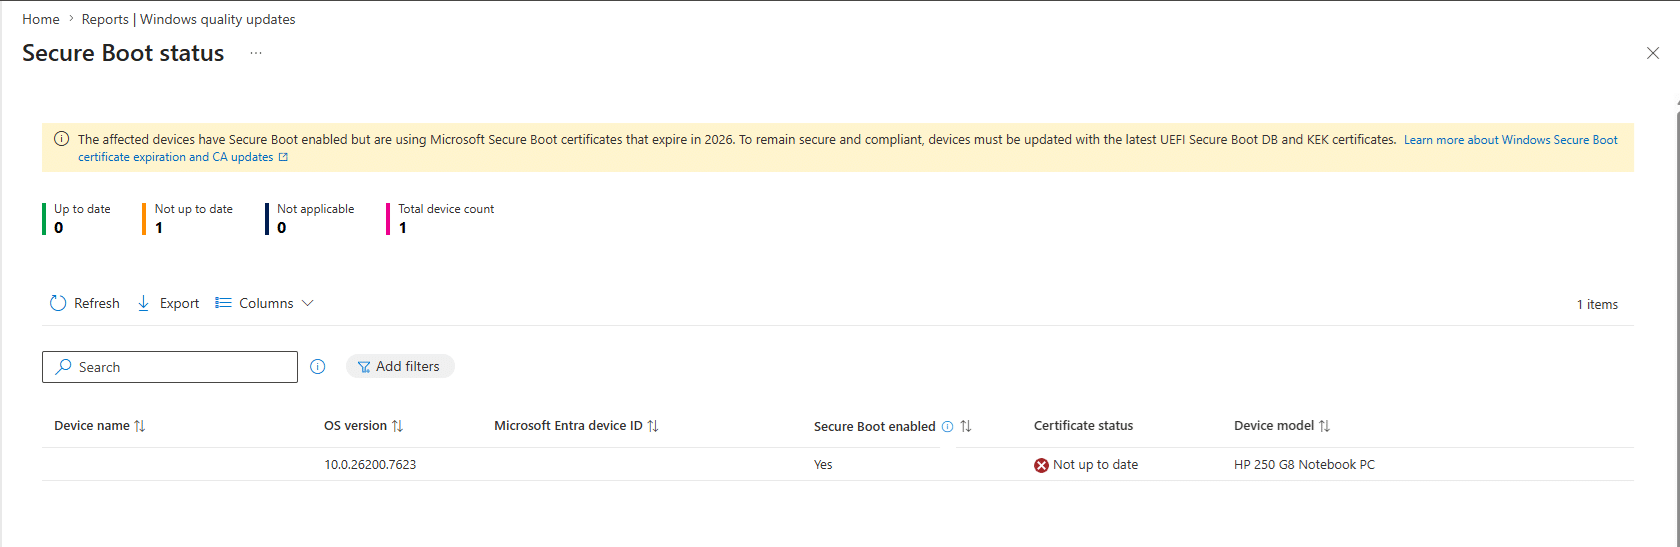Open Reports | Windows quality updates breadcrumb

click(188, 19)
